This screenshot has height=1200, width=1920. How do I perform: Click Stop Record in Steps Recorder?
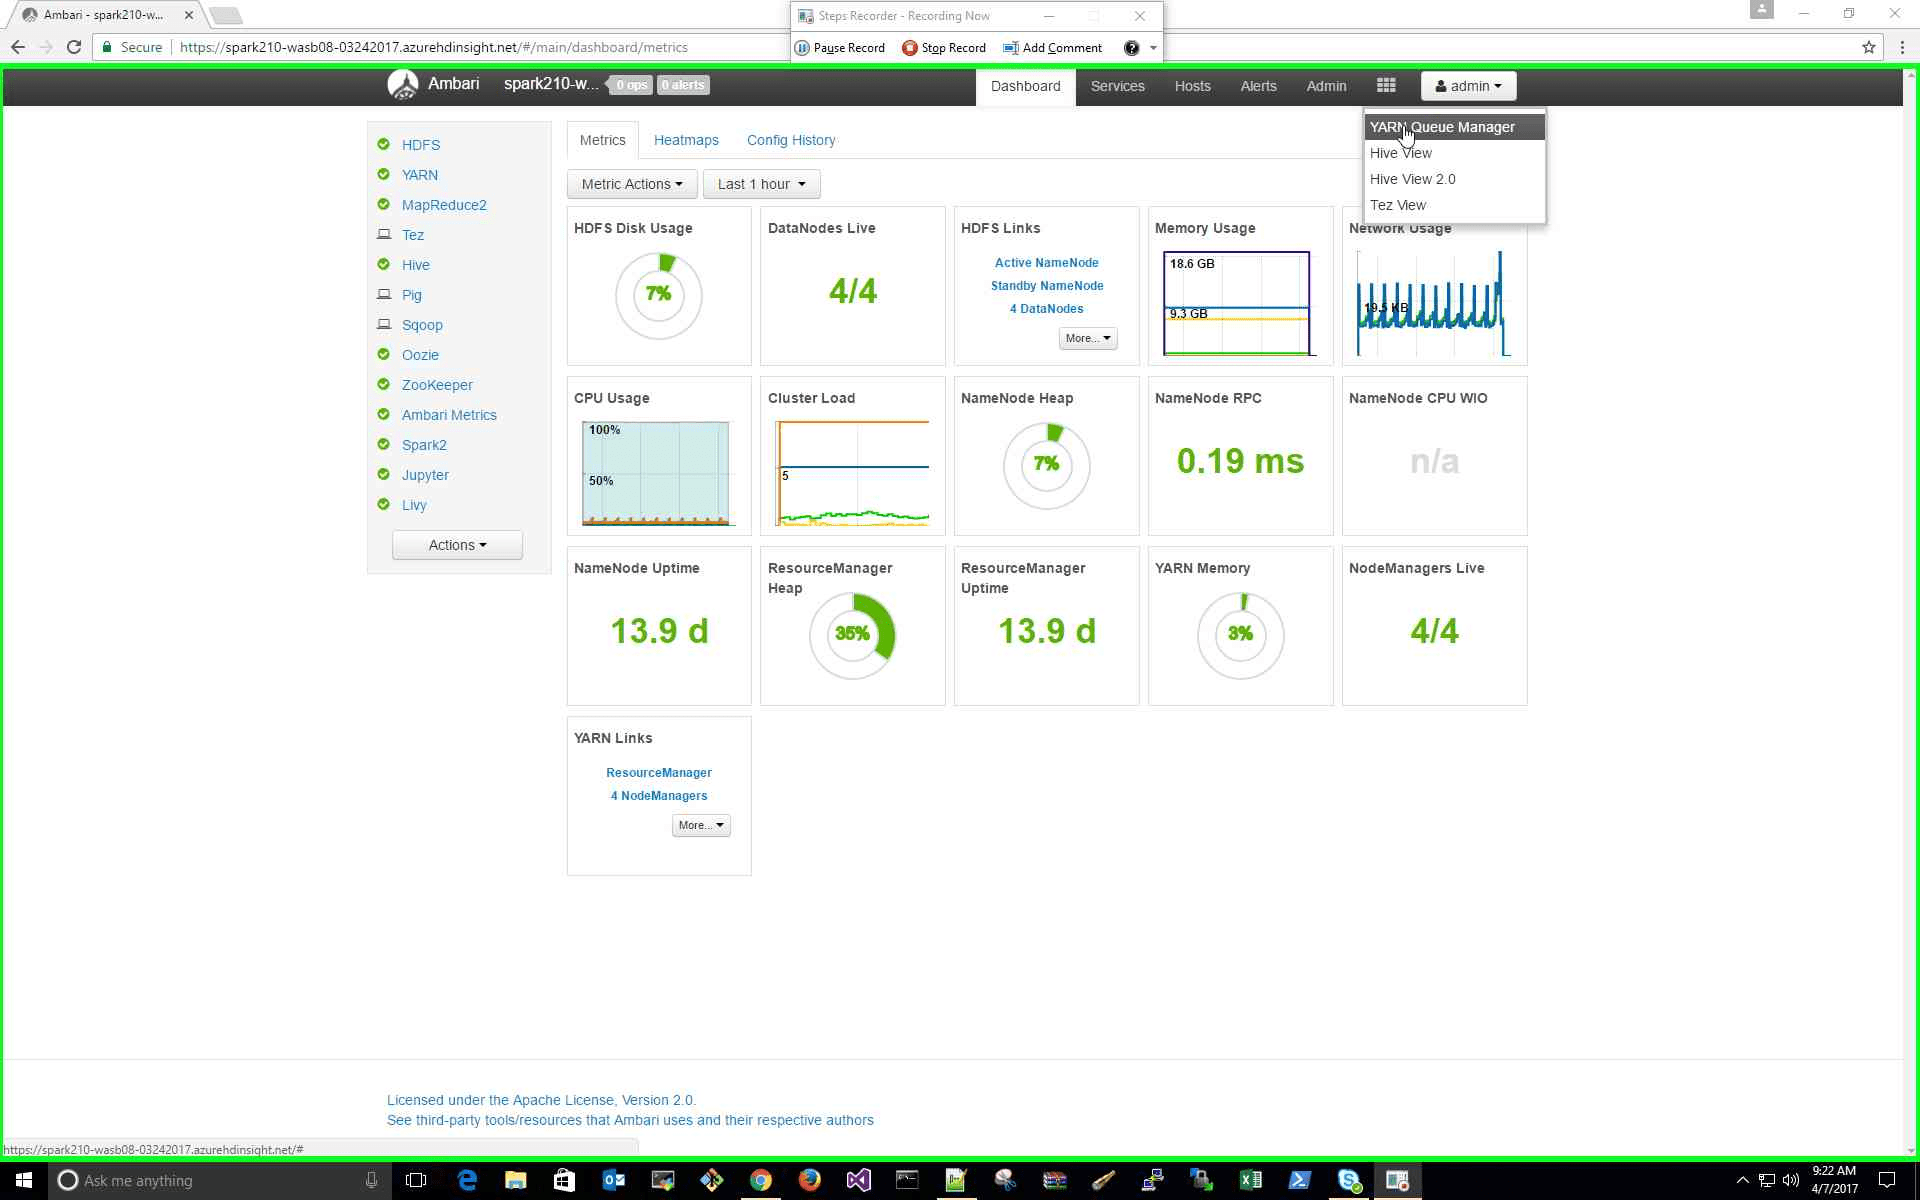click(x=943, y=48)
